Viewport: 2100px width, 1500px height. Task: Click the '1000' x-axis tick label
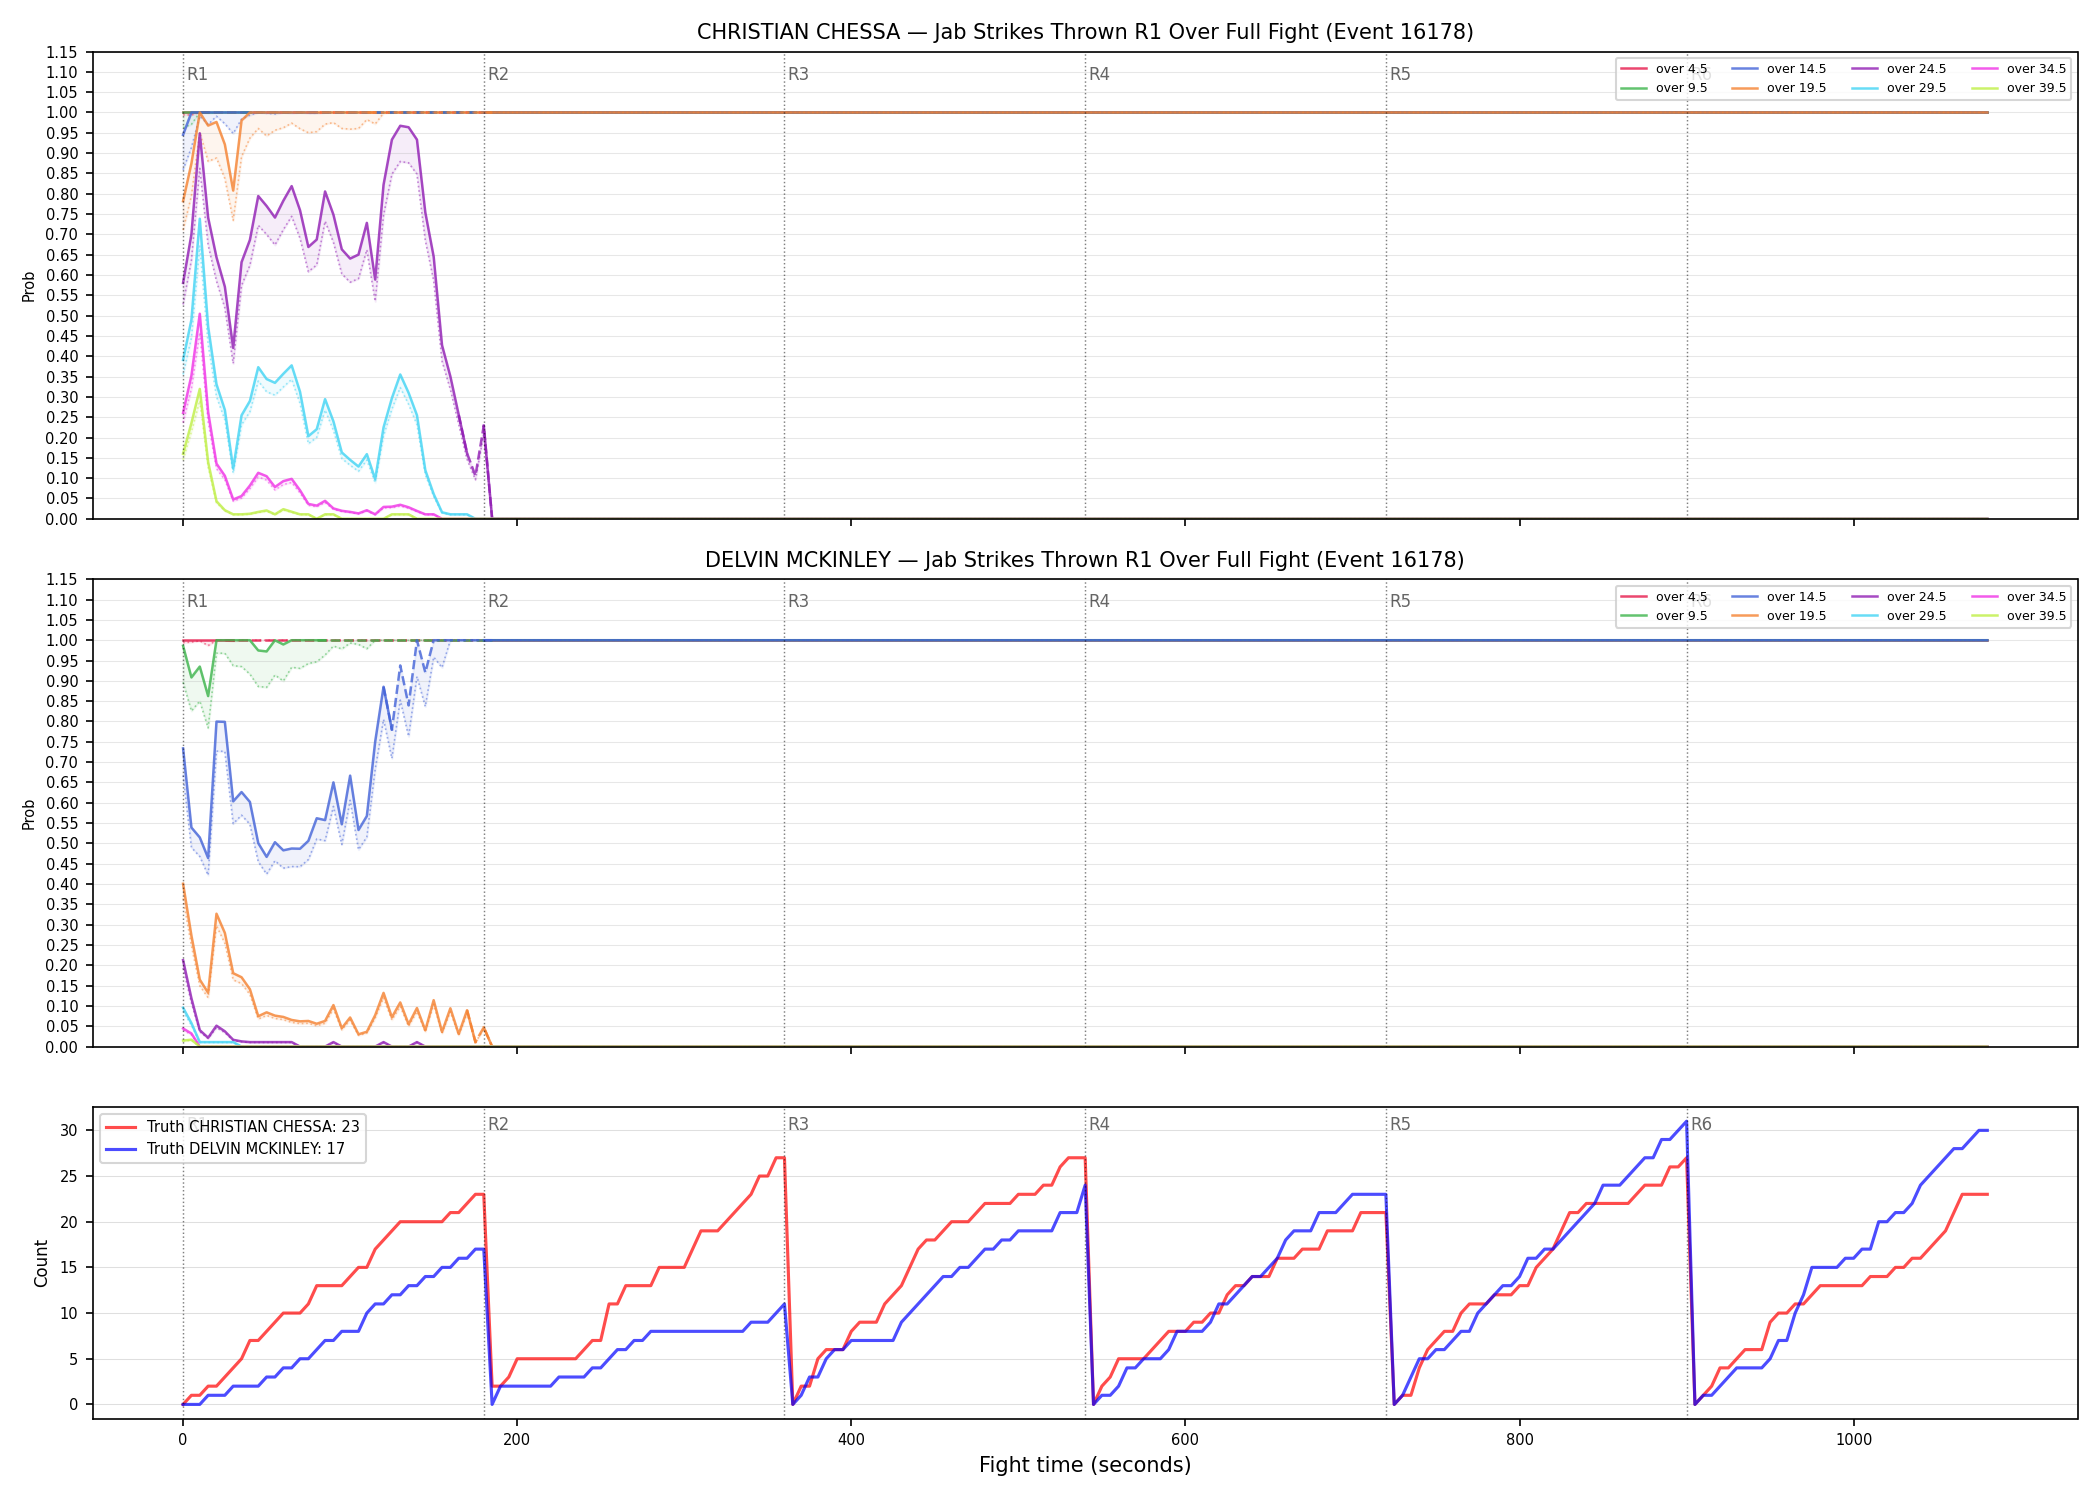[1854, 1440]
